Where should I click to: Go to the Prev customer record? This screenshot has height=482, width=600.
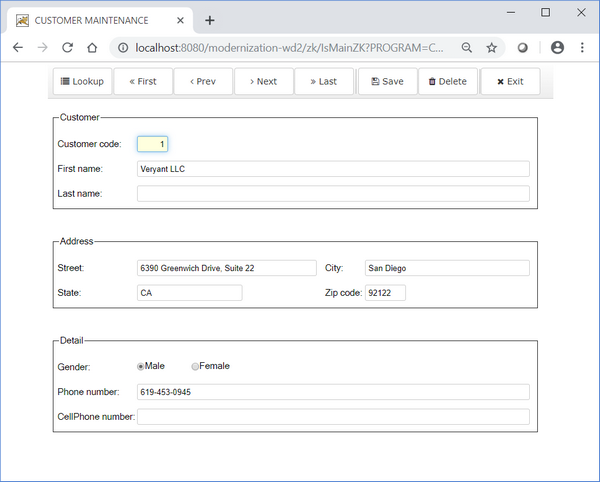[x=203, y=82]
